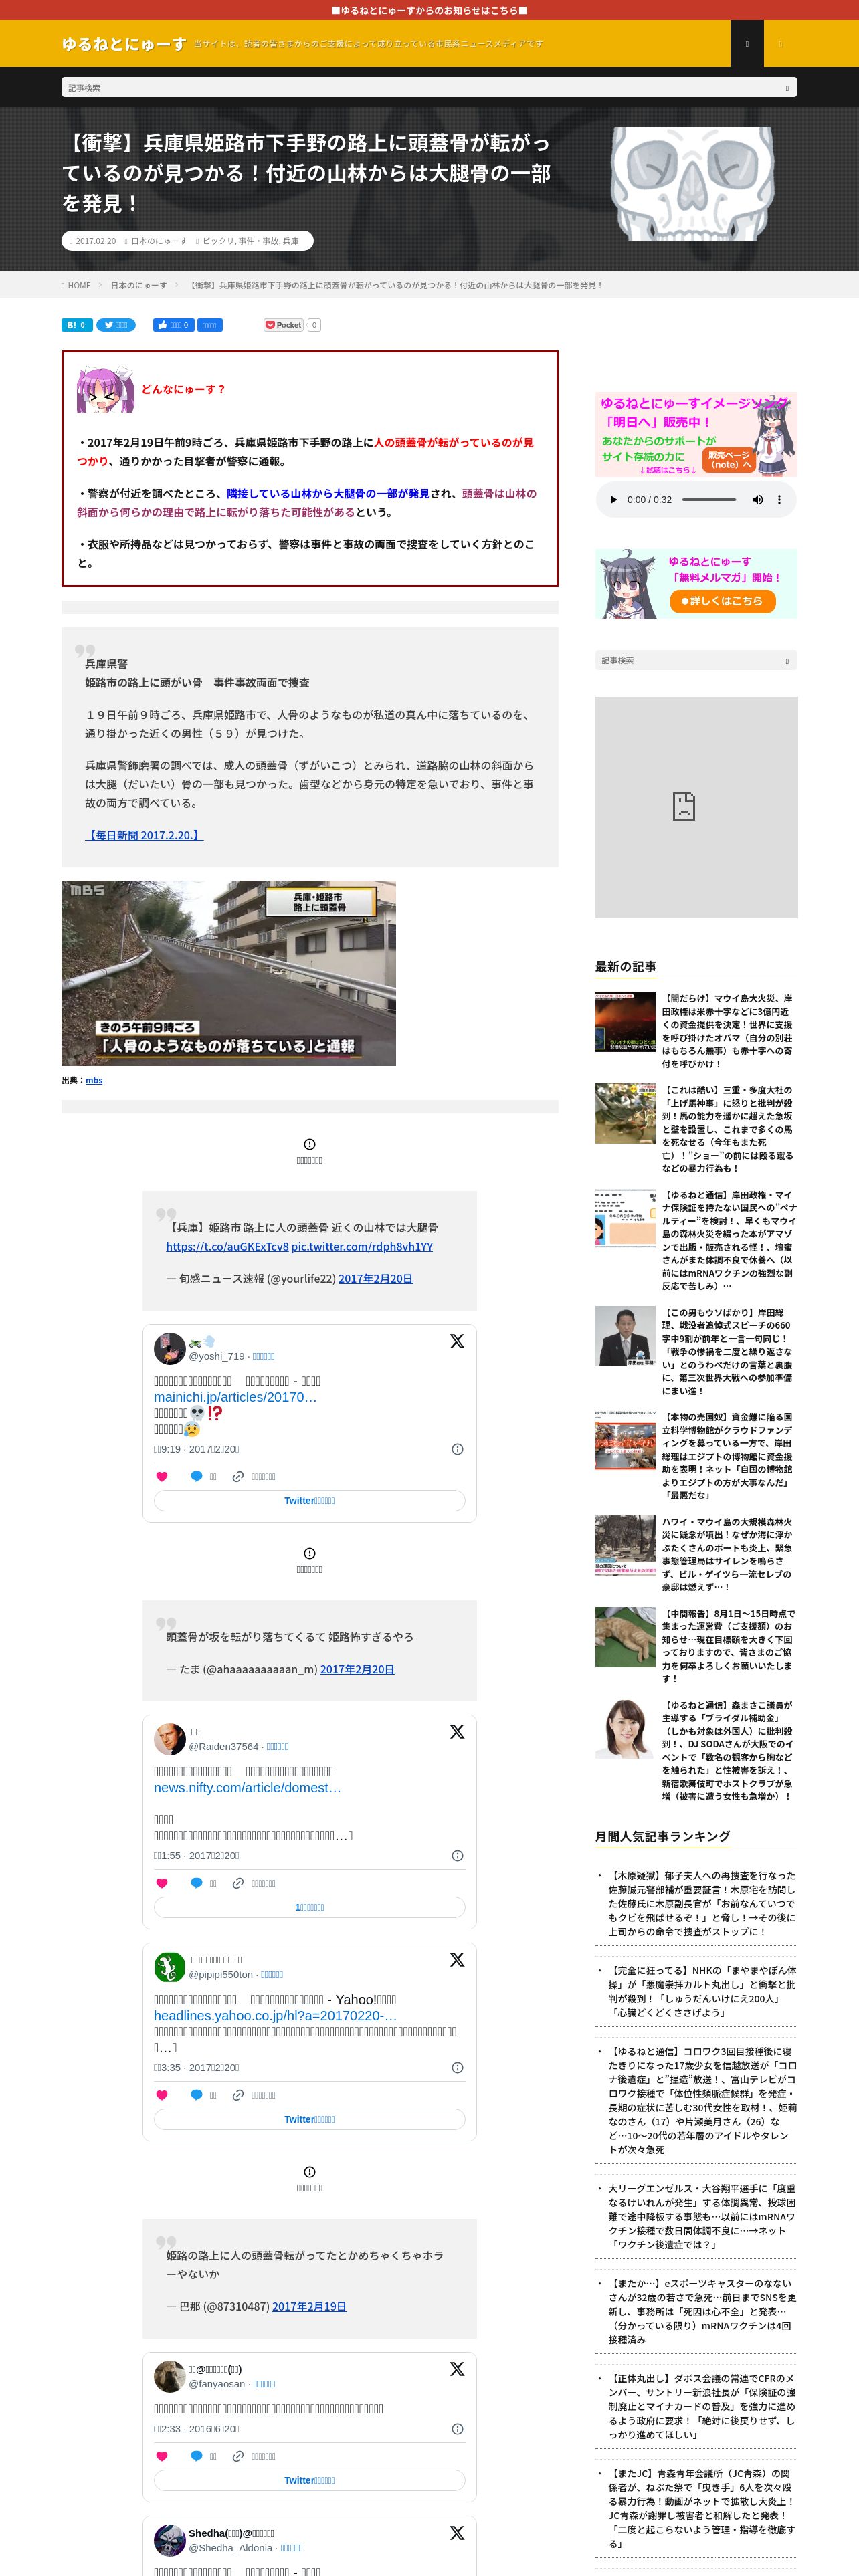Click the Facebook like thumbs-up button
Screen dimensions: 859x2576
pos(173,325)
